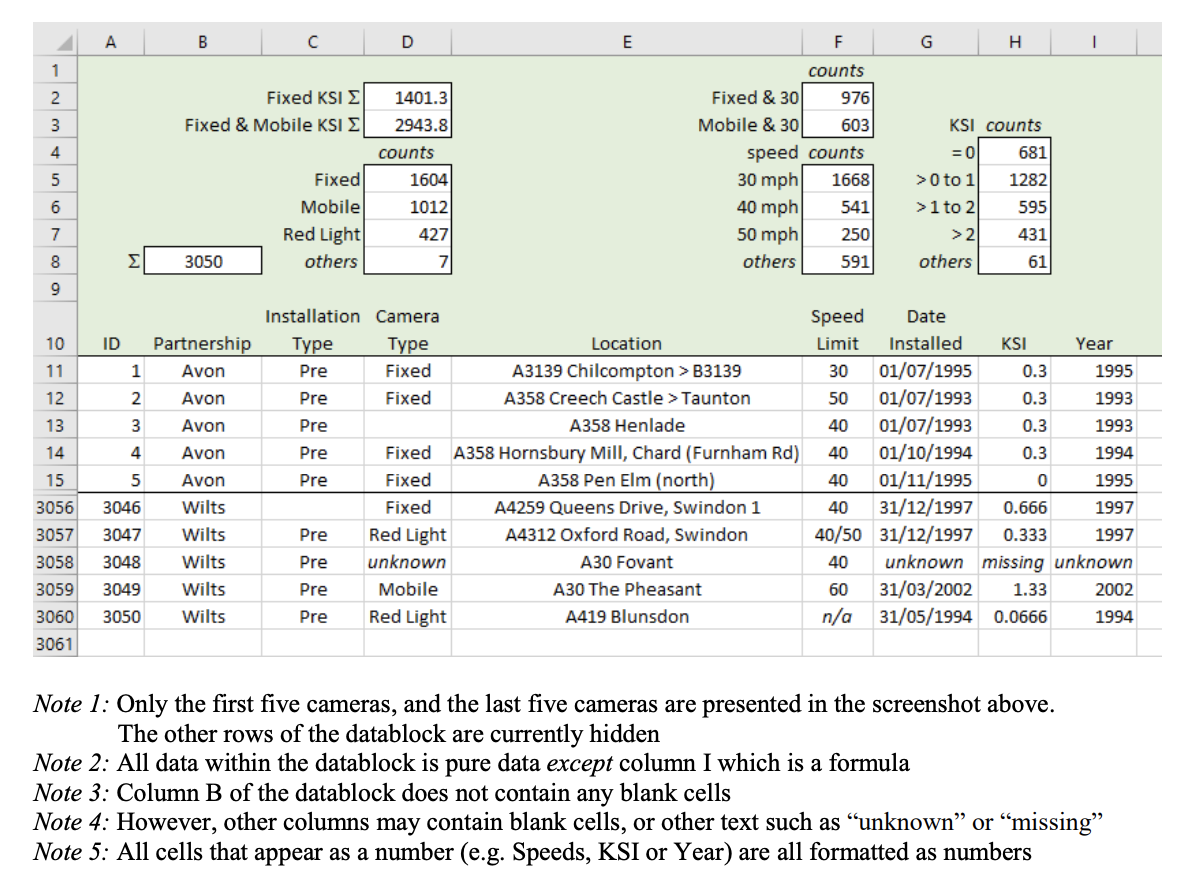
Task: Select the cell containing A358 Henlade
Action: point(626,425)
